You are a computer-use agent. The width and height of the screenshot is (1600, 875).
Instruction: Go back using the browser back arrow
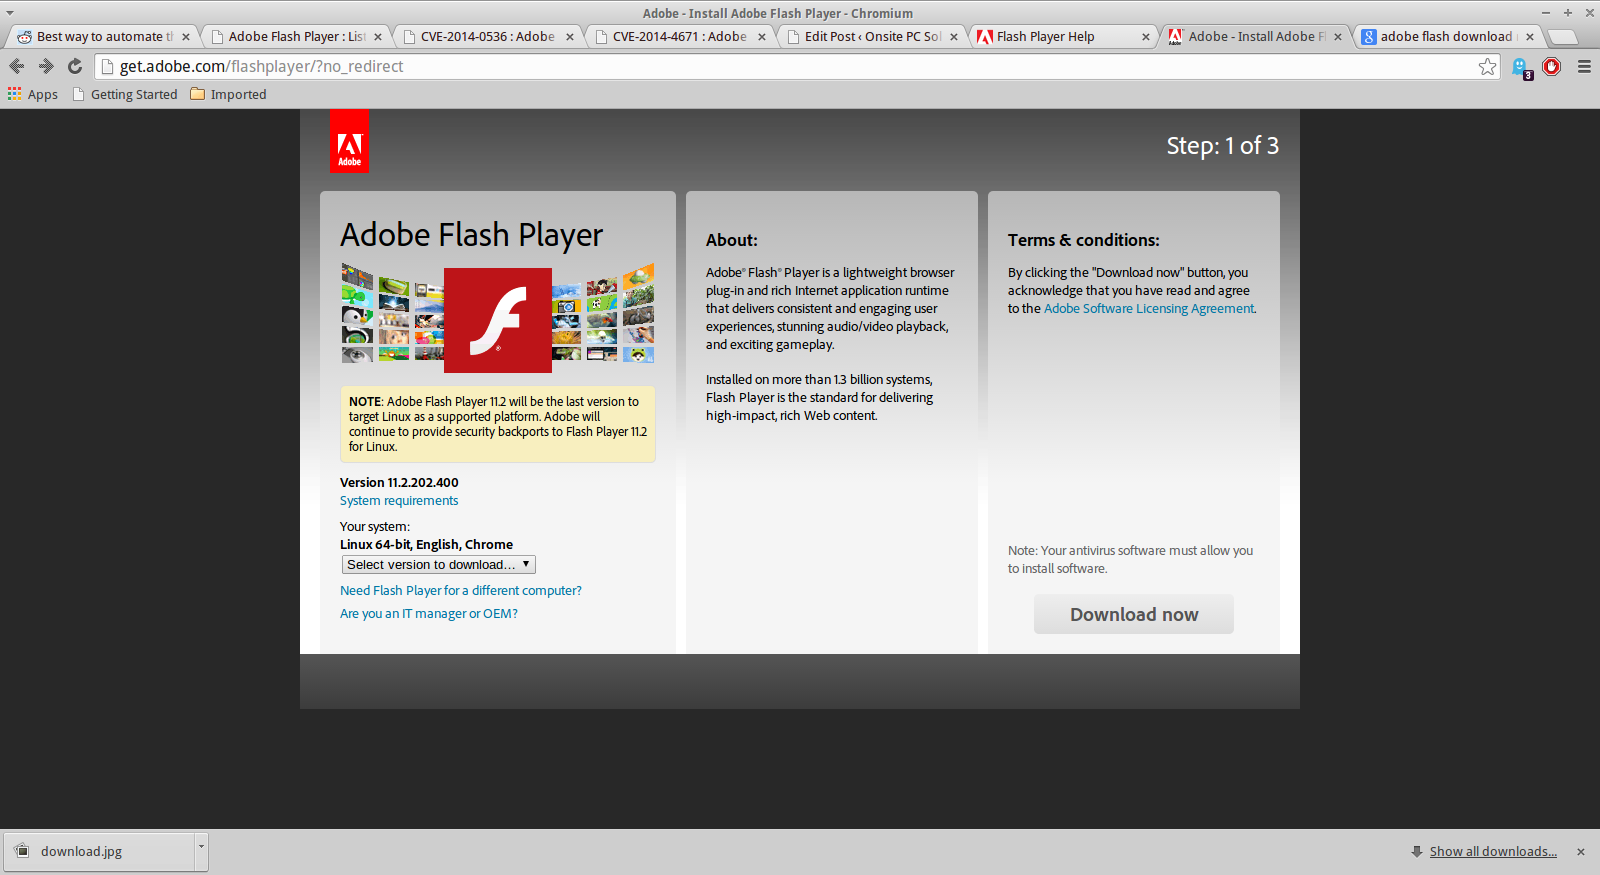coord(16,66)
